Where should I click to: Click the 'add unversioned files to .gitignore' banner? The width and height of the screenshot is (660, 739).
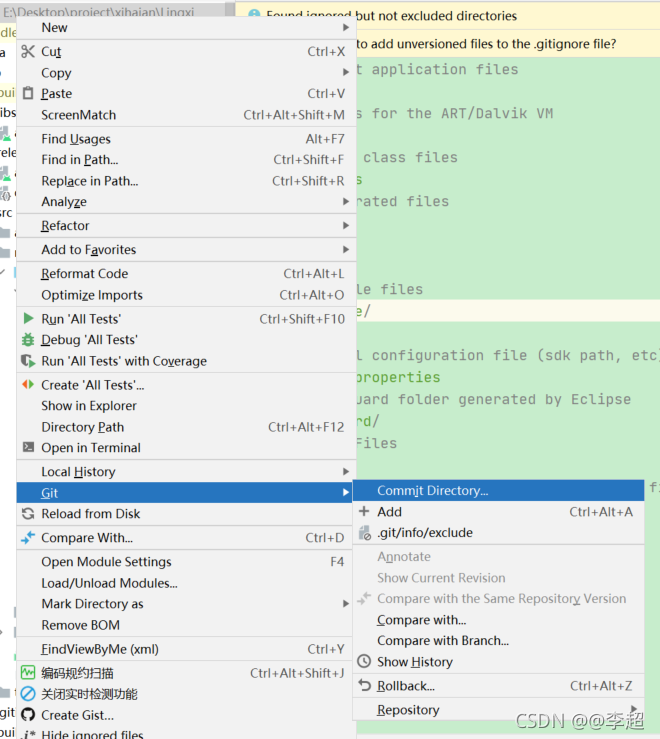tap(486, 44)
